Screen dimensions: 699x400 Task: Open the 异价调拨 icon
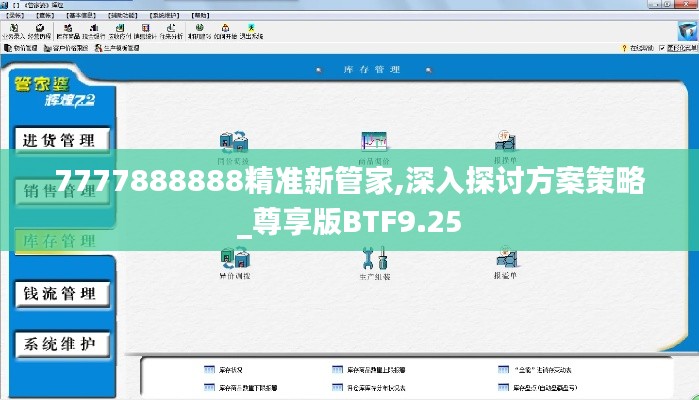pos(234,260)
